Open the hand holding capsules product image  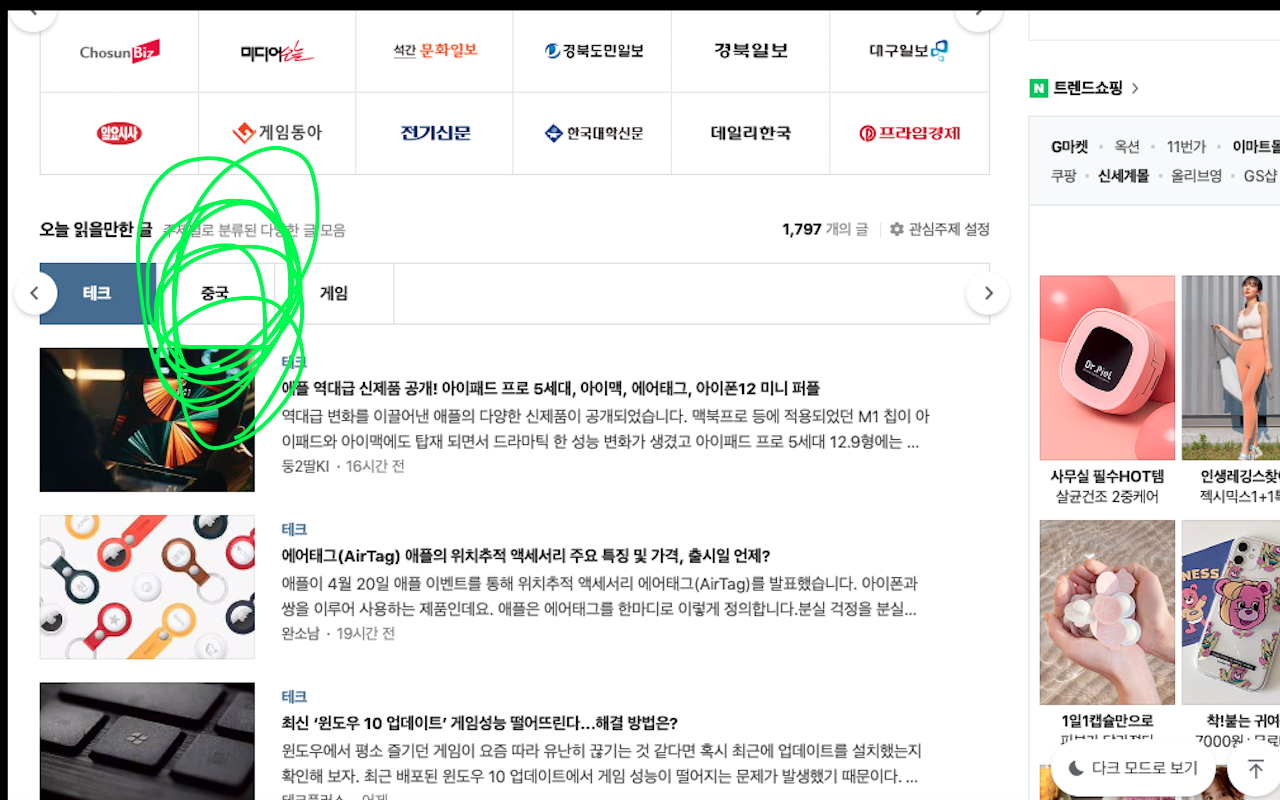point(1107,612)
